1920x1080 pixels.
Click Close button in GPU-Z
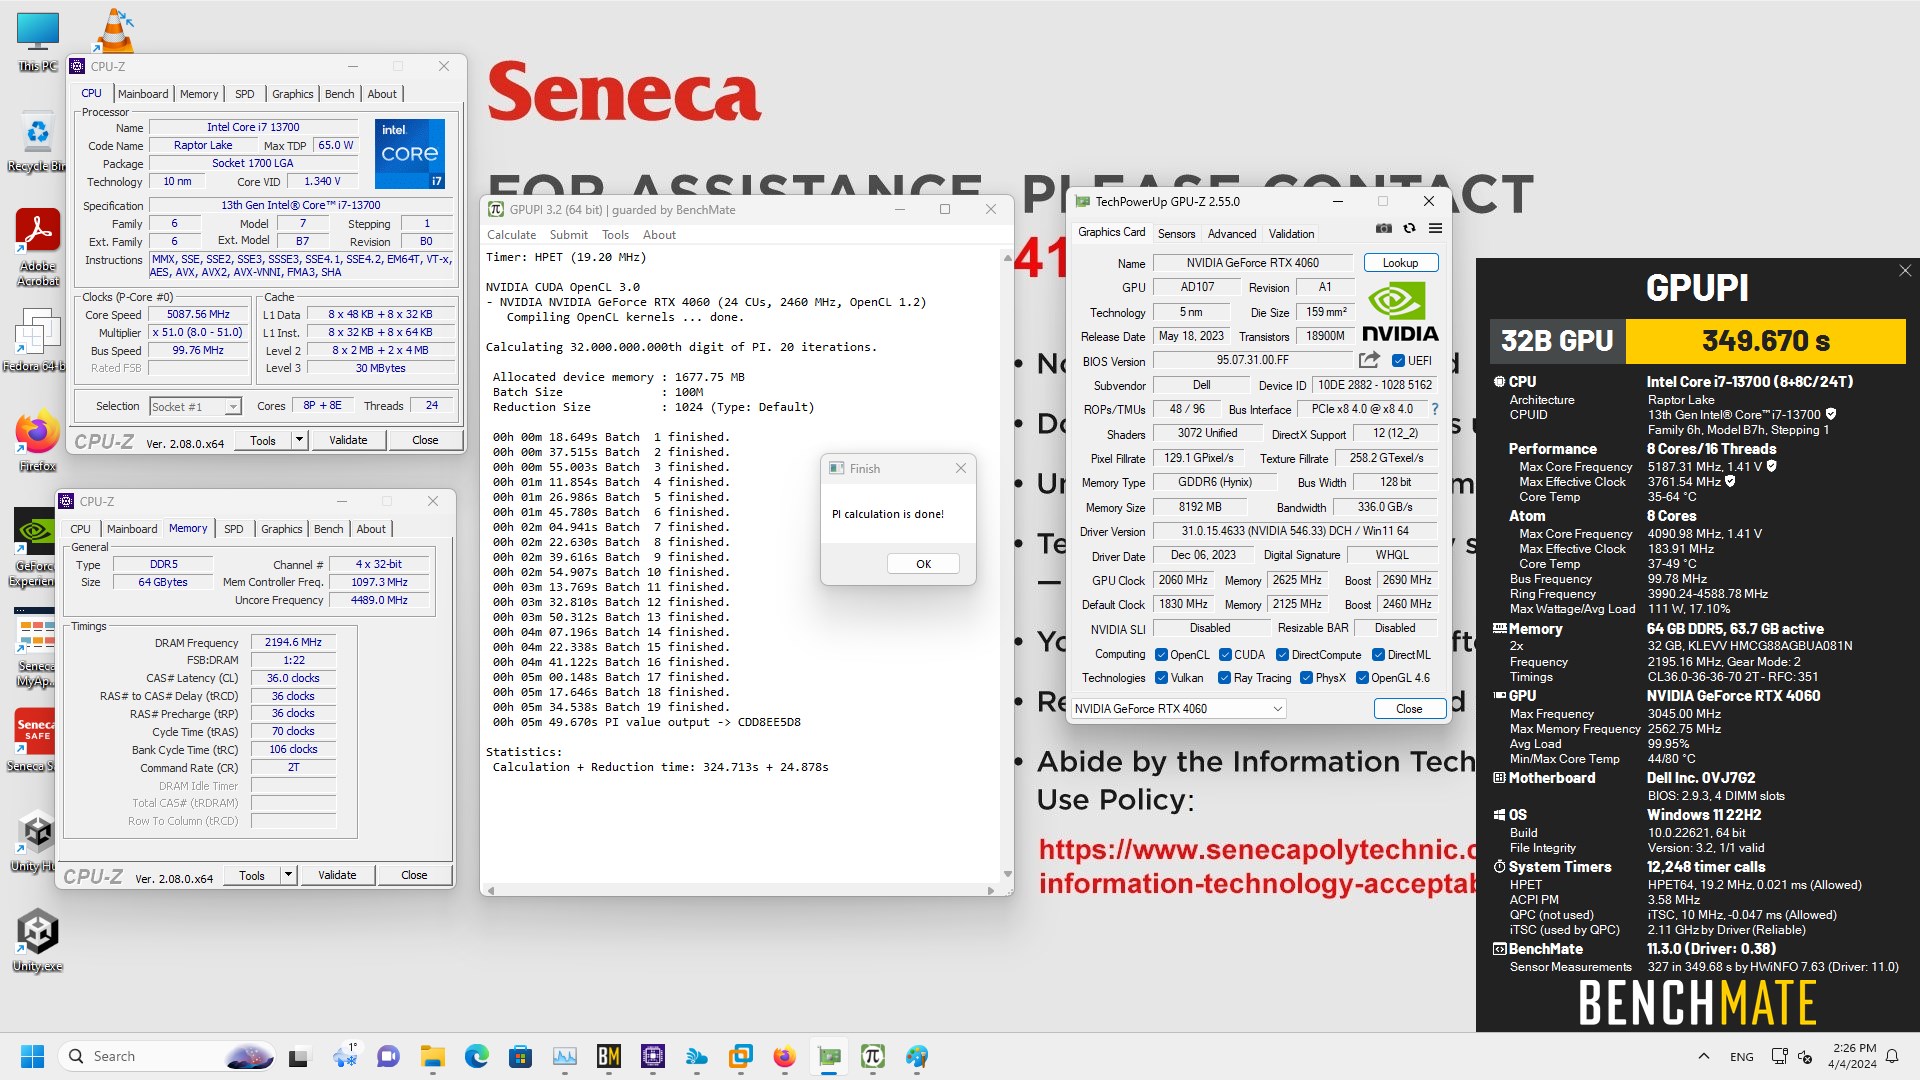point(1409,709)
